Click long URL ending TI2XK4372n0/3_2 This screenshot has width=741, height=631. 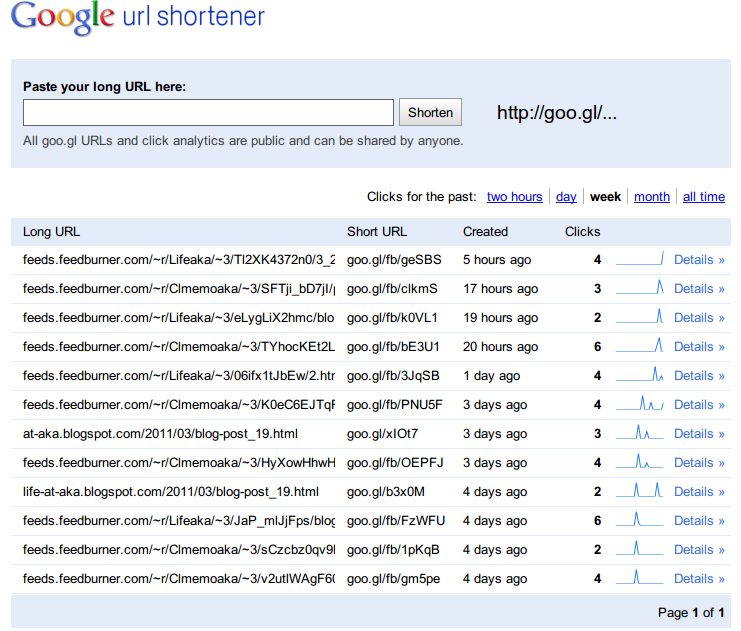point(179,259)
